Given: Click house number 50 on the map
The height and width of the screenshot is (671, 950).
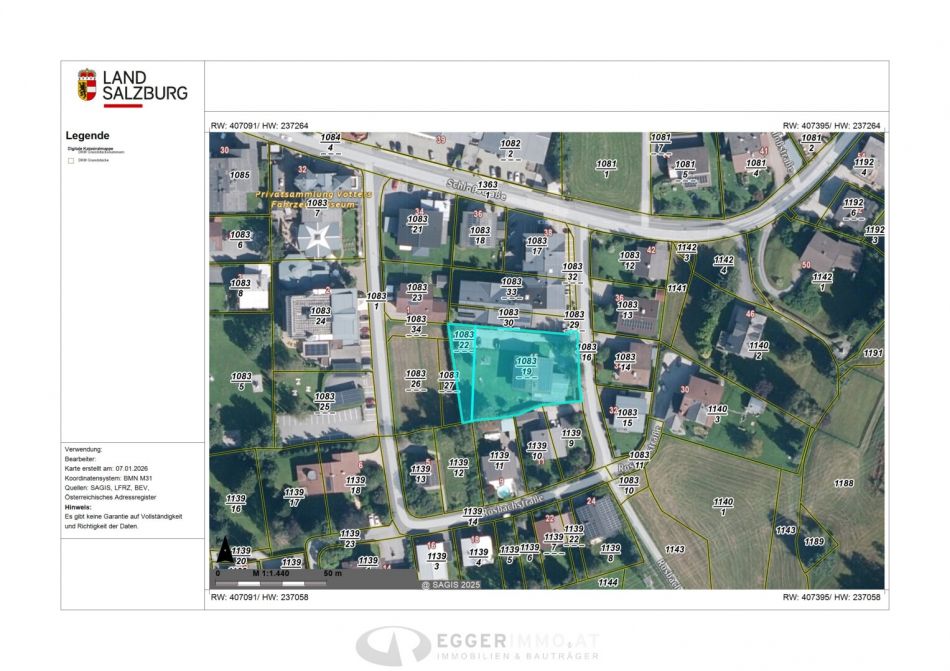Looking at the screenshot, I should (806, 264).
